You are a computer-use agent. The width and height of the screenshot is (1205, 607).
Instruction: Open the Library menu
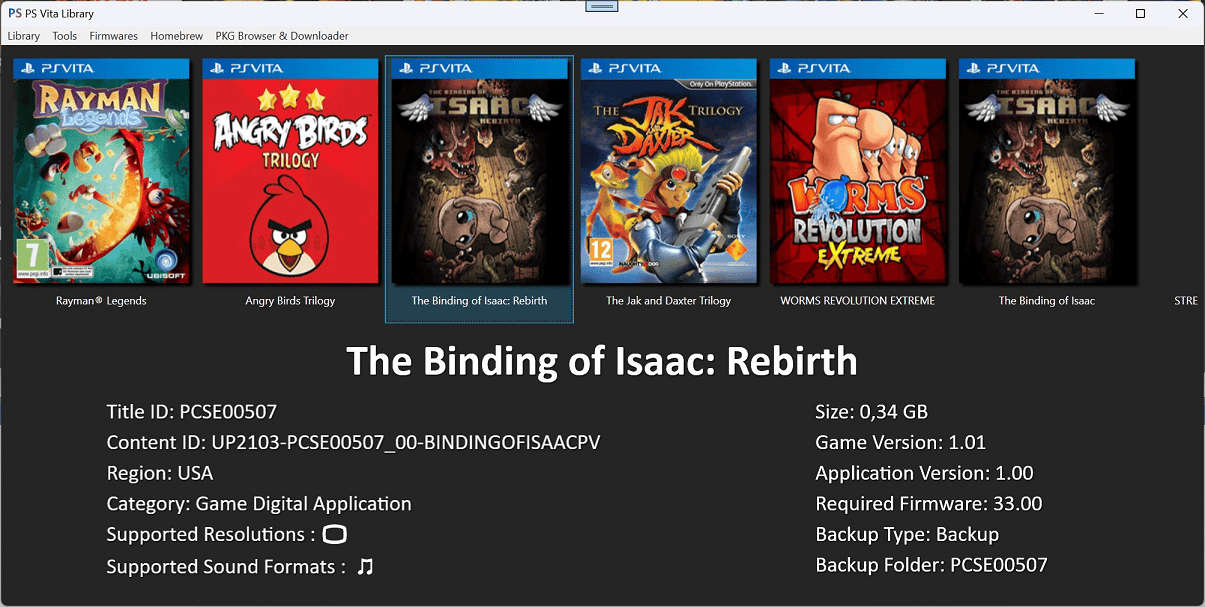[x=24, y=36]
